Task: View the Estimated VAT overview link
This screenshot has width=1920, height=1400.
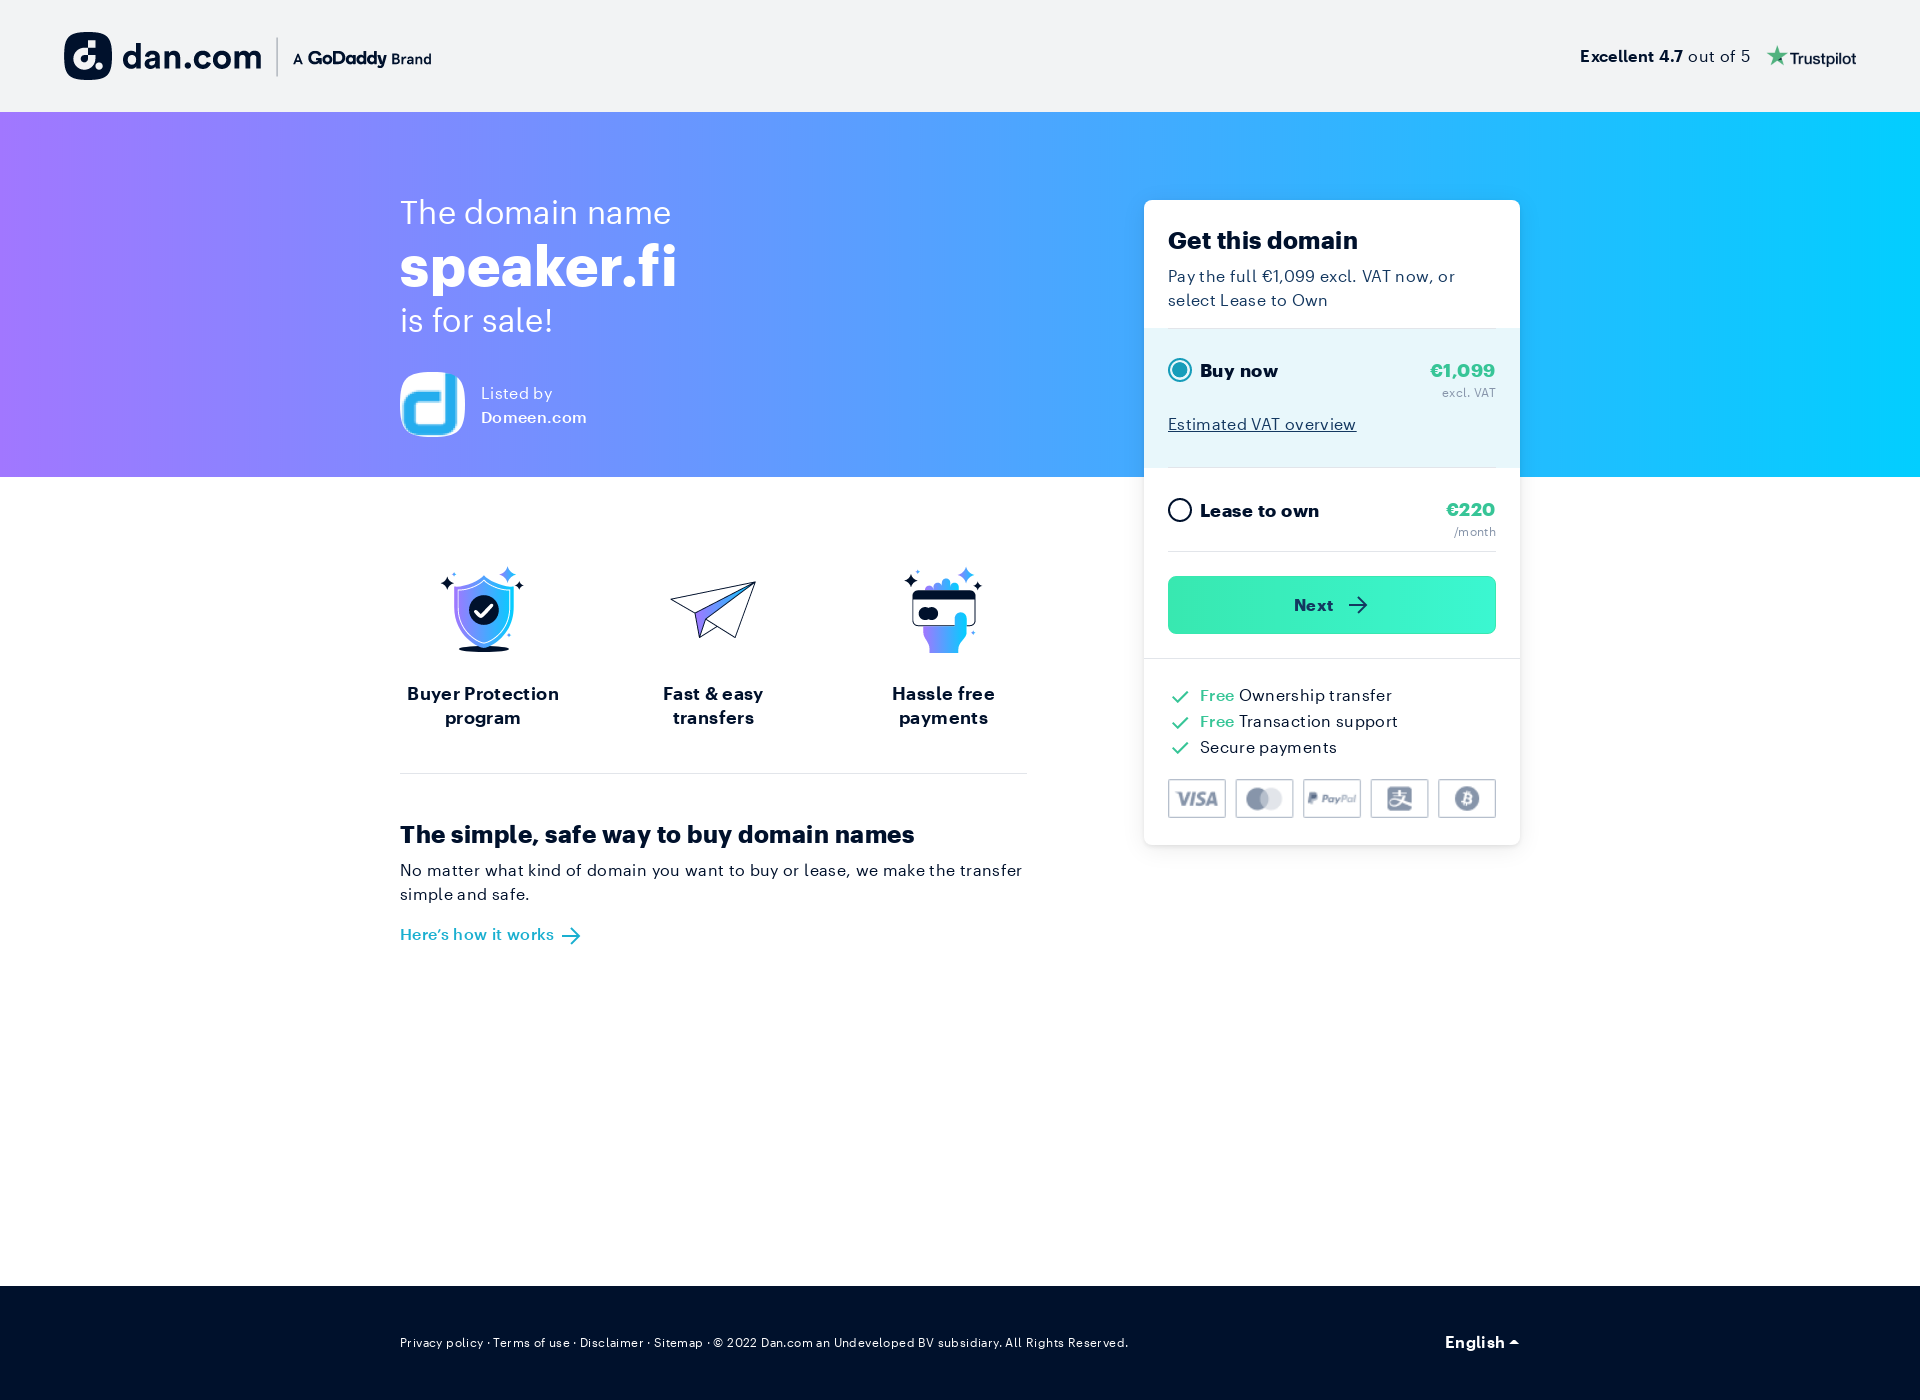Action: [1261, 423]
